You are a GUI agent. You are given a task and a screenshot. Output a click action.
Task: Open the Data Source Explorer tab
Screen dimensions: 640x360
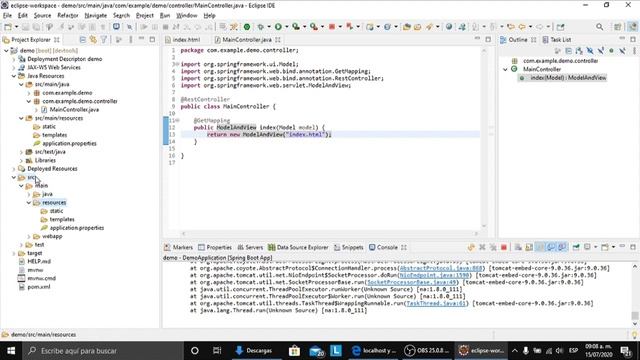298,247
